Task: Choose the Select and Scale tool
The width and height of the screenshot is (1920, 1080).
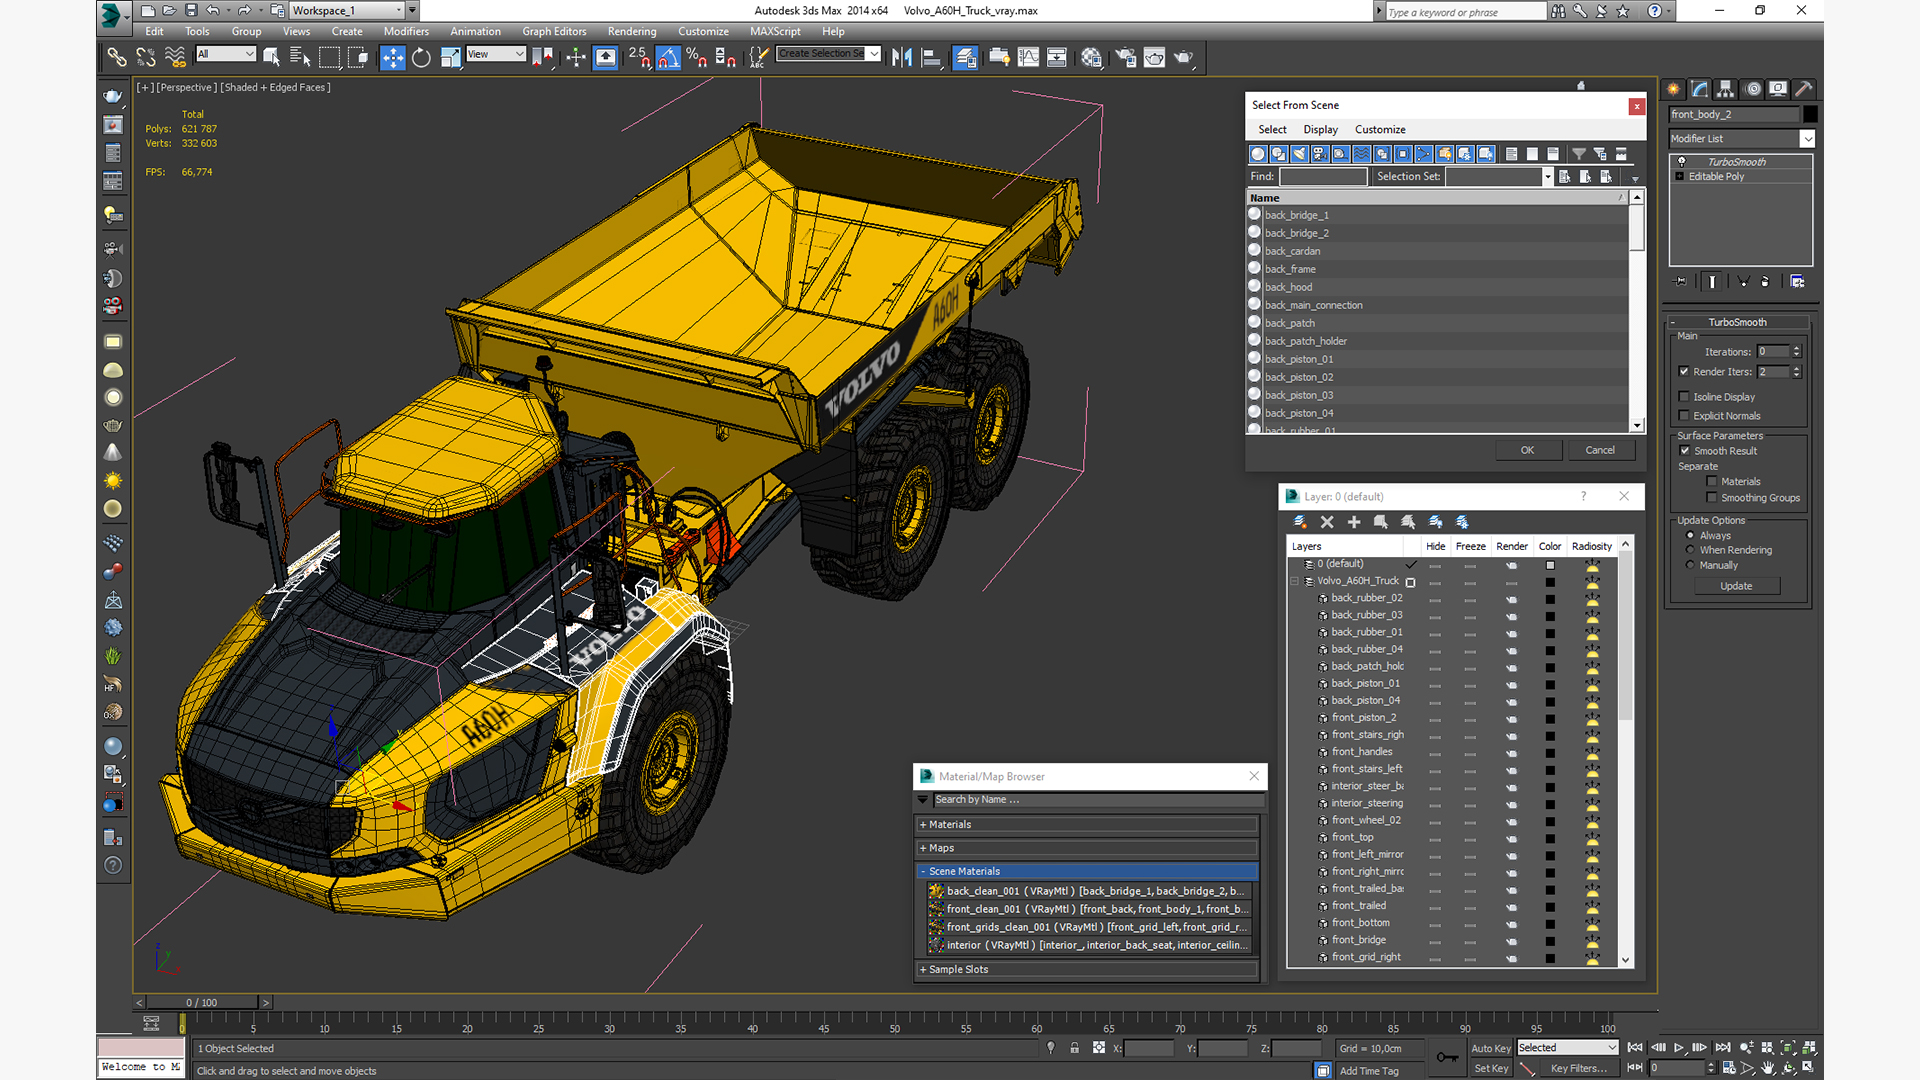Action: point(450,58)
